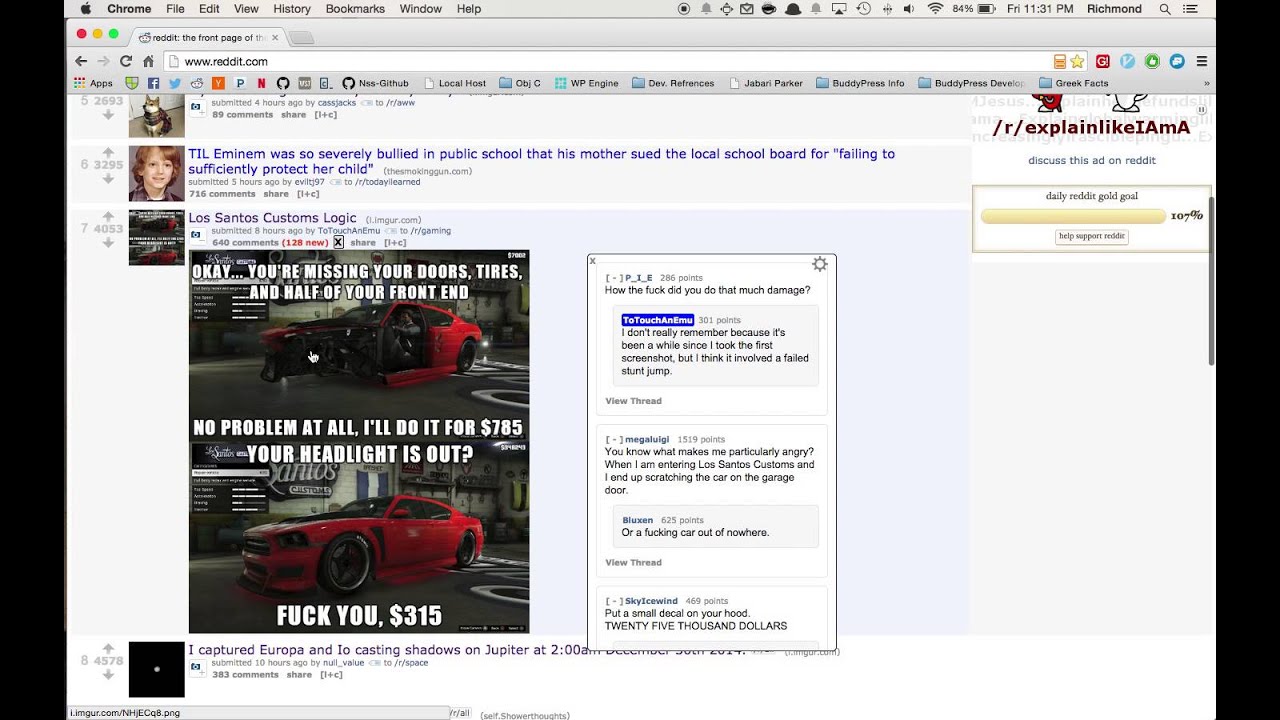Open Spotlight search in menu bar
This screenshot has width=1280, height=720.
[1165, 8]
